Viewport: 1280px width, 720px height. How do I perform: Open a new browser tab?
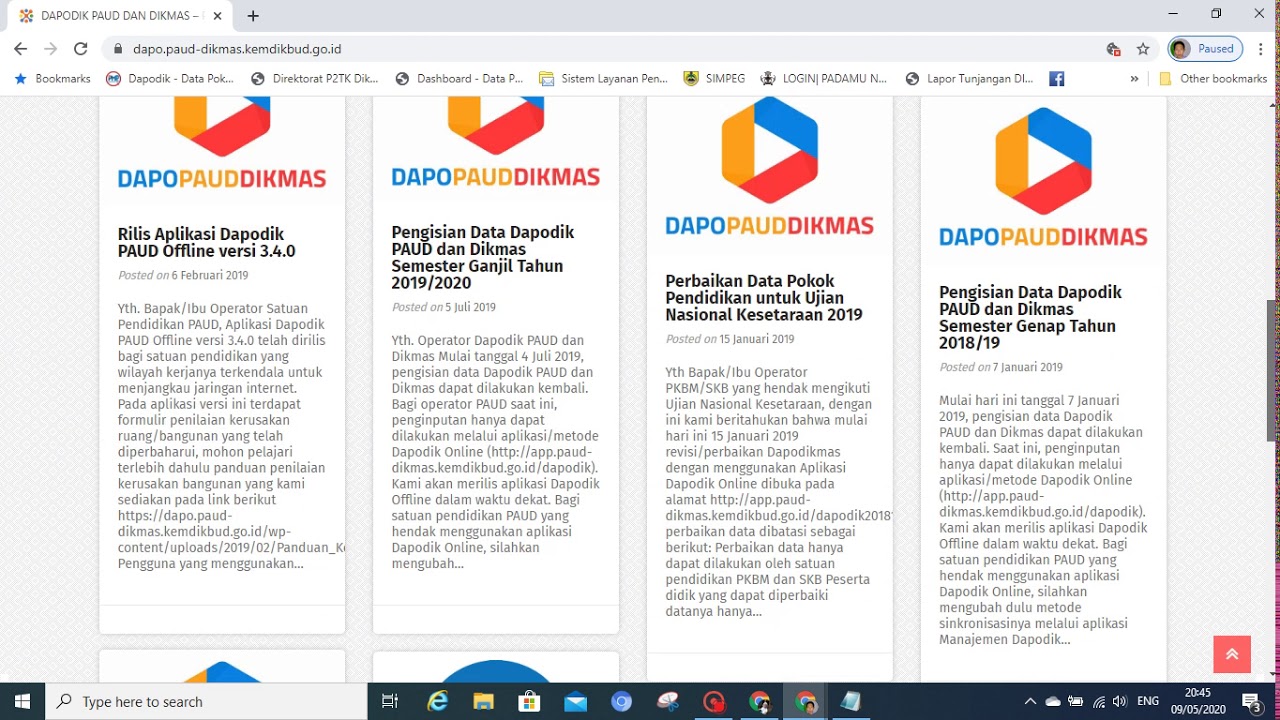253,16
